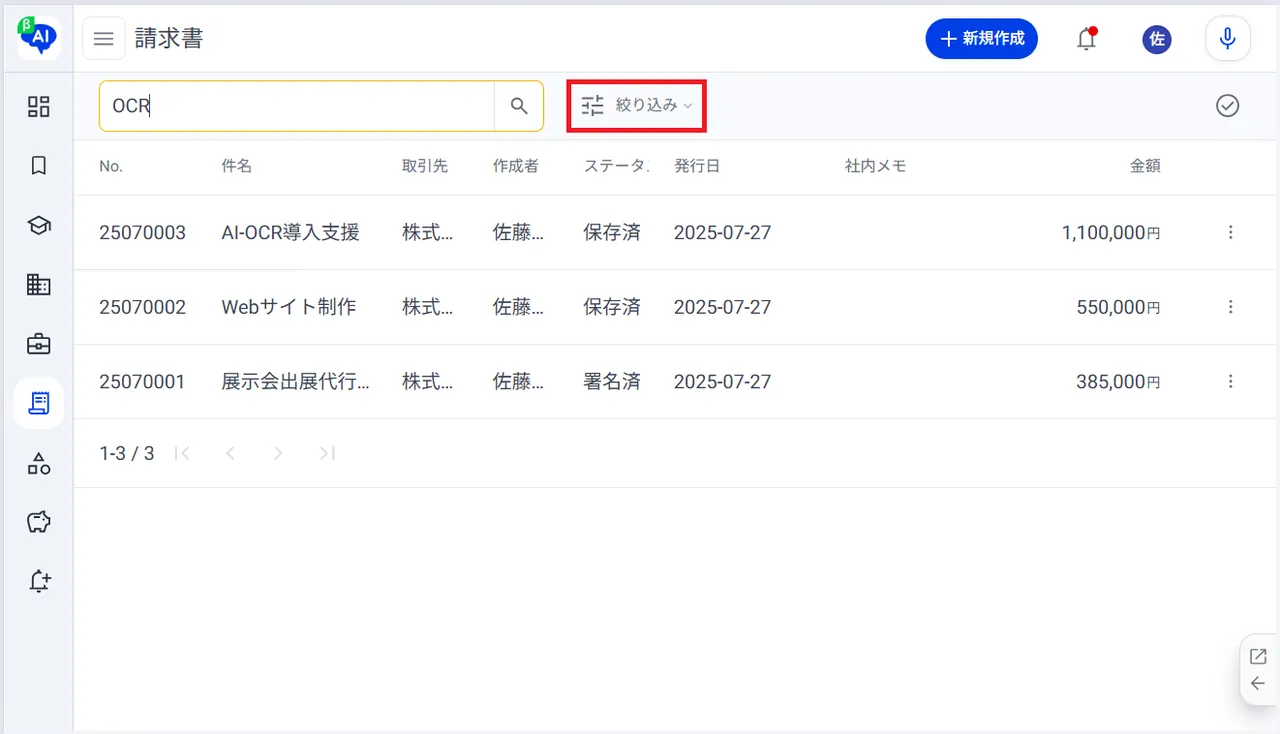Go to the first page
Image resolution: width=1280 pixels, height=734 pixels.
[182, 453]
